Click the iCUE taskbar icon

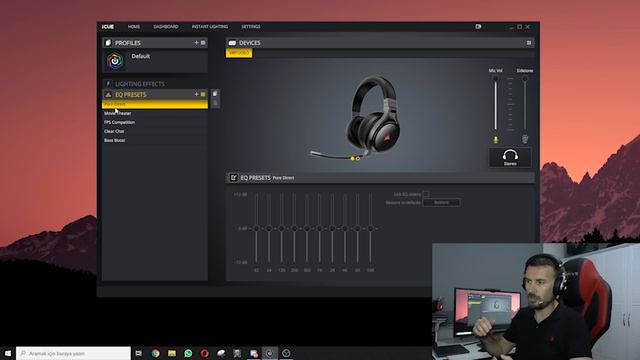coord(270,353)
